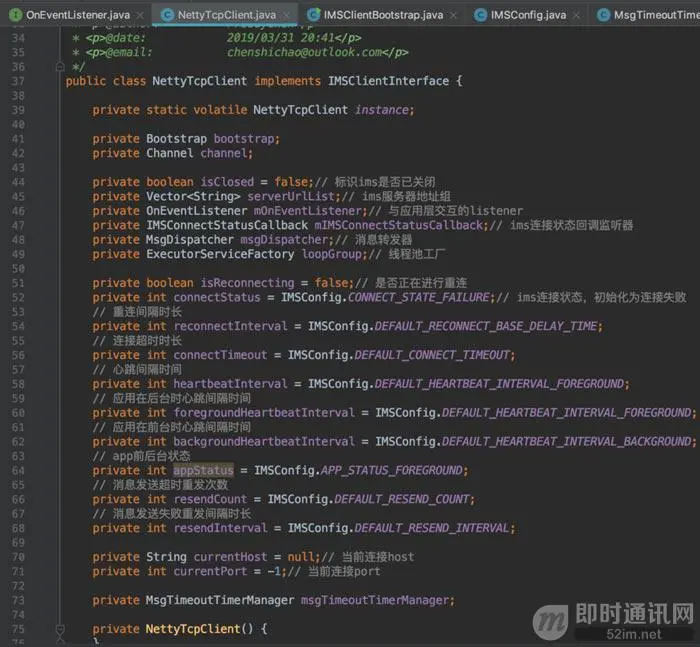This screenshot has height=647, width=700.
Task: Click the DEFAULT_RESEND_COUNT constant
Action: (x=402, y=499)
